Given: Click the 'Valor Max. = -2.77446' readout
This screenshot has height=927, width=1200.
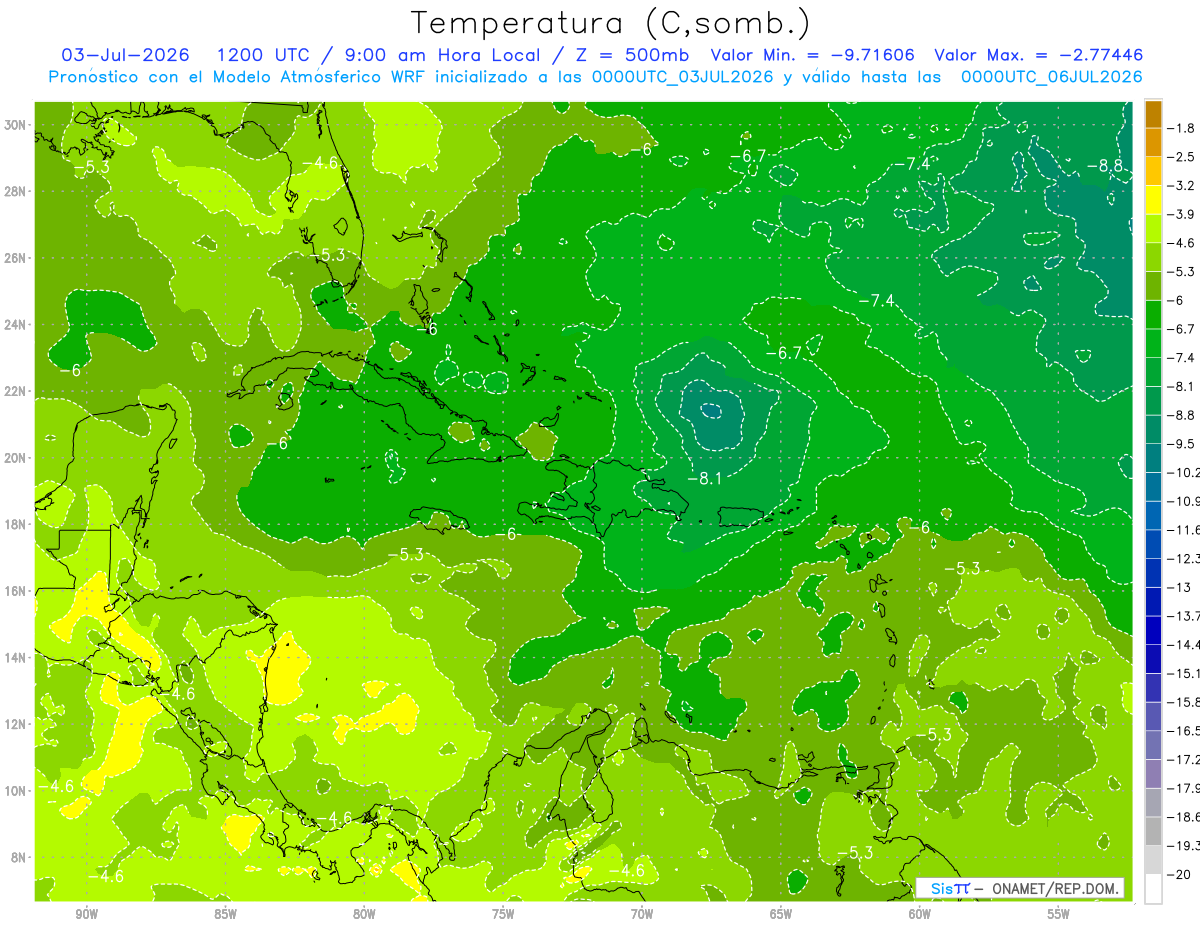Looking at the screenshot, I should click(x=1038, y=55).
